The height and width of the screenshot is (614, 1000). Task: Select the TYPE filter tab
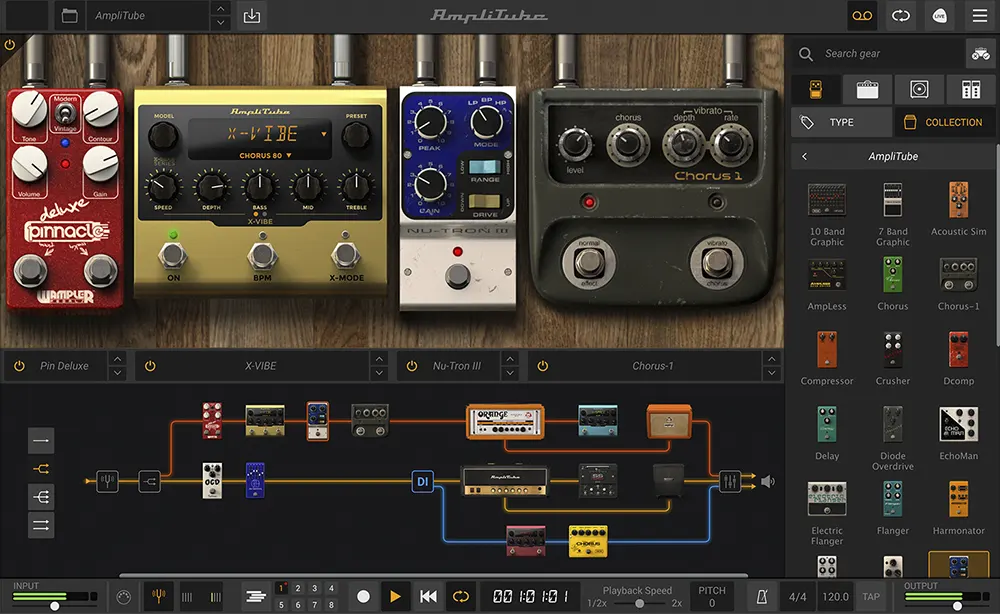[842, 122]
